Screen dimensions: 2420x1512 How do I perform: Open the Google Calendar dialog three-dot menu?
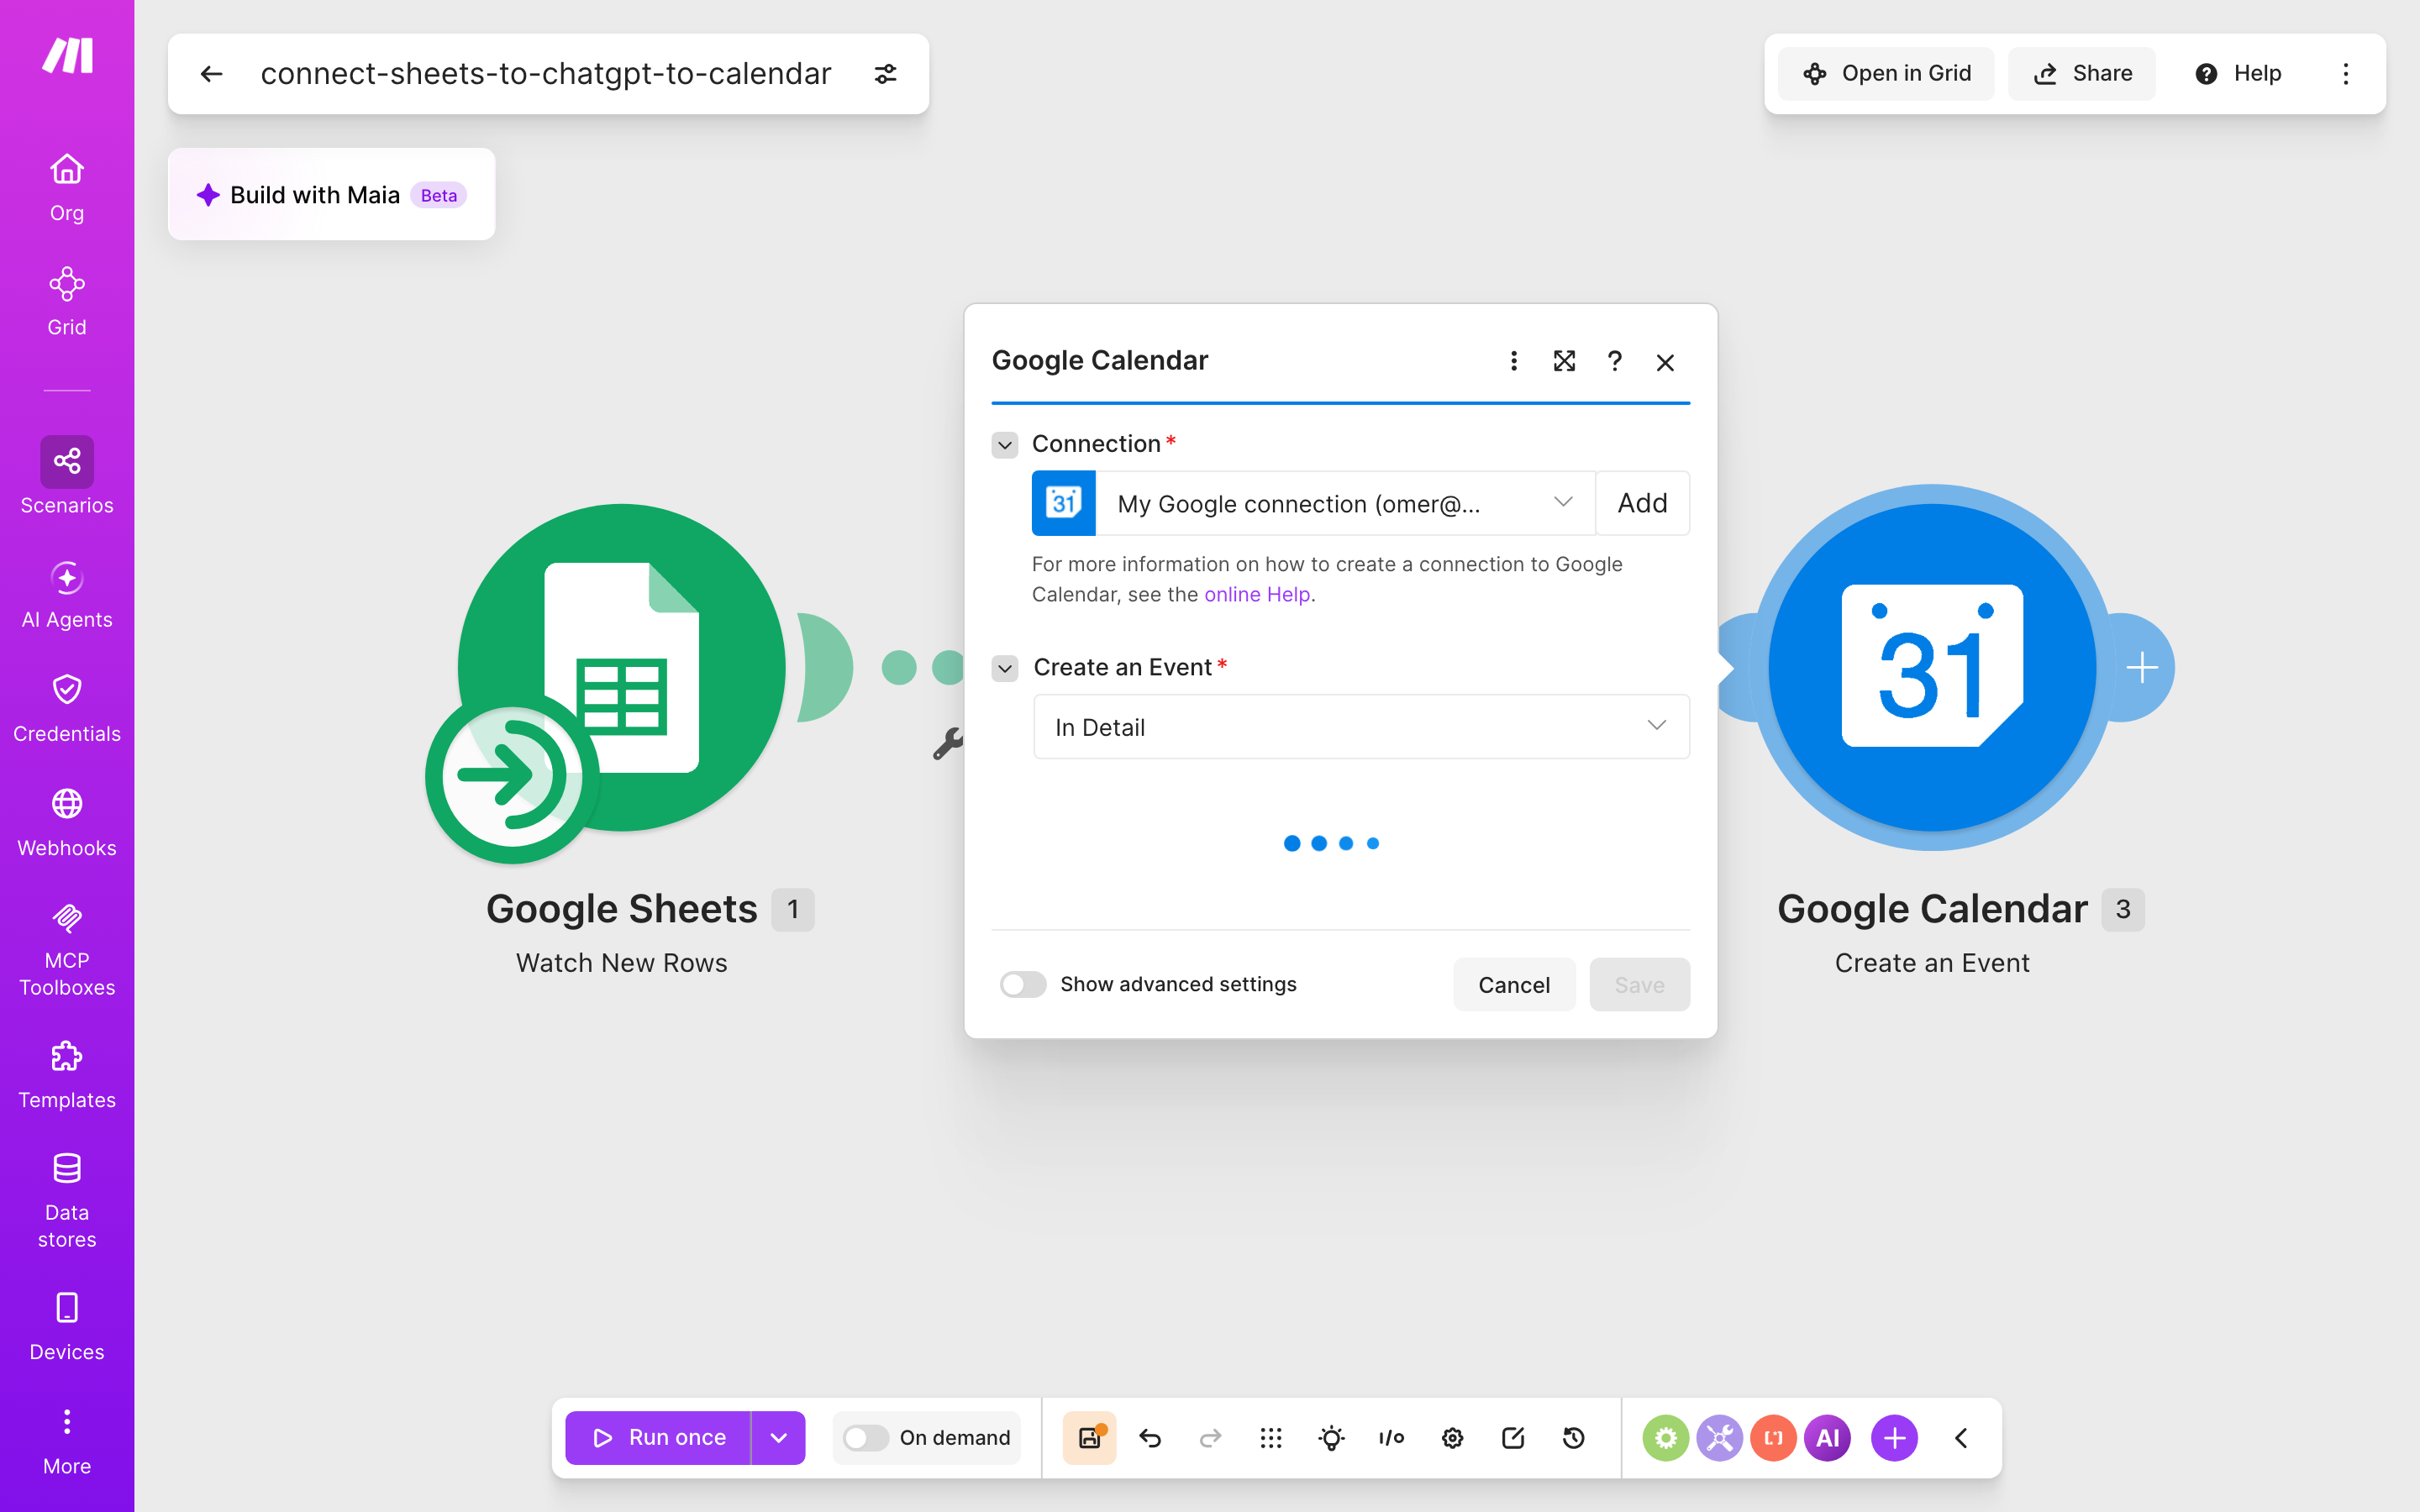pos(1513,361)
